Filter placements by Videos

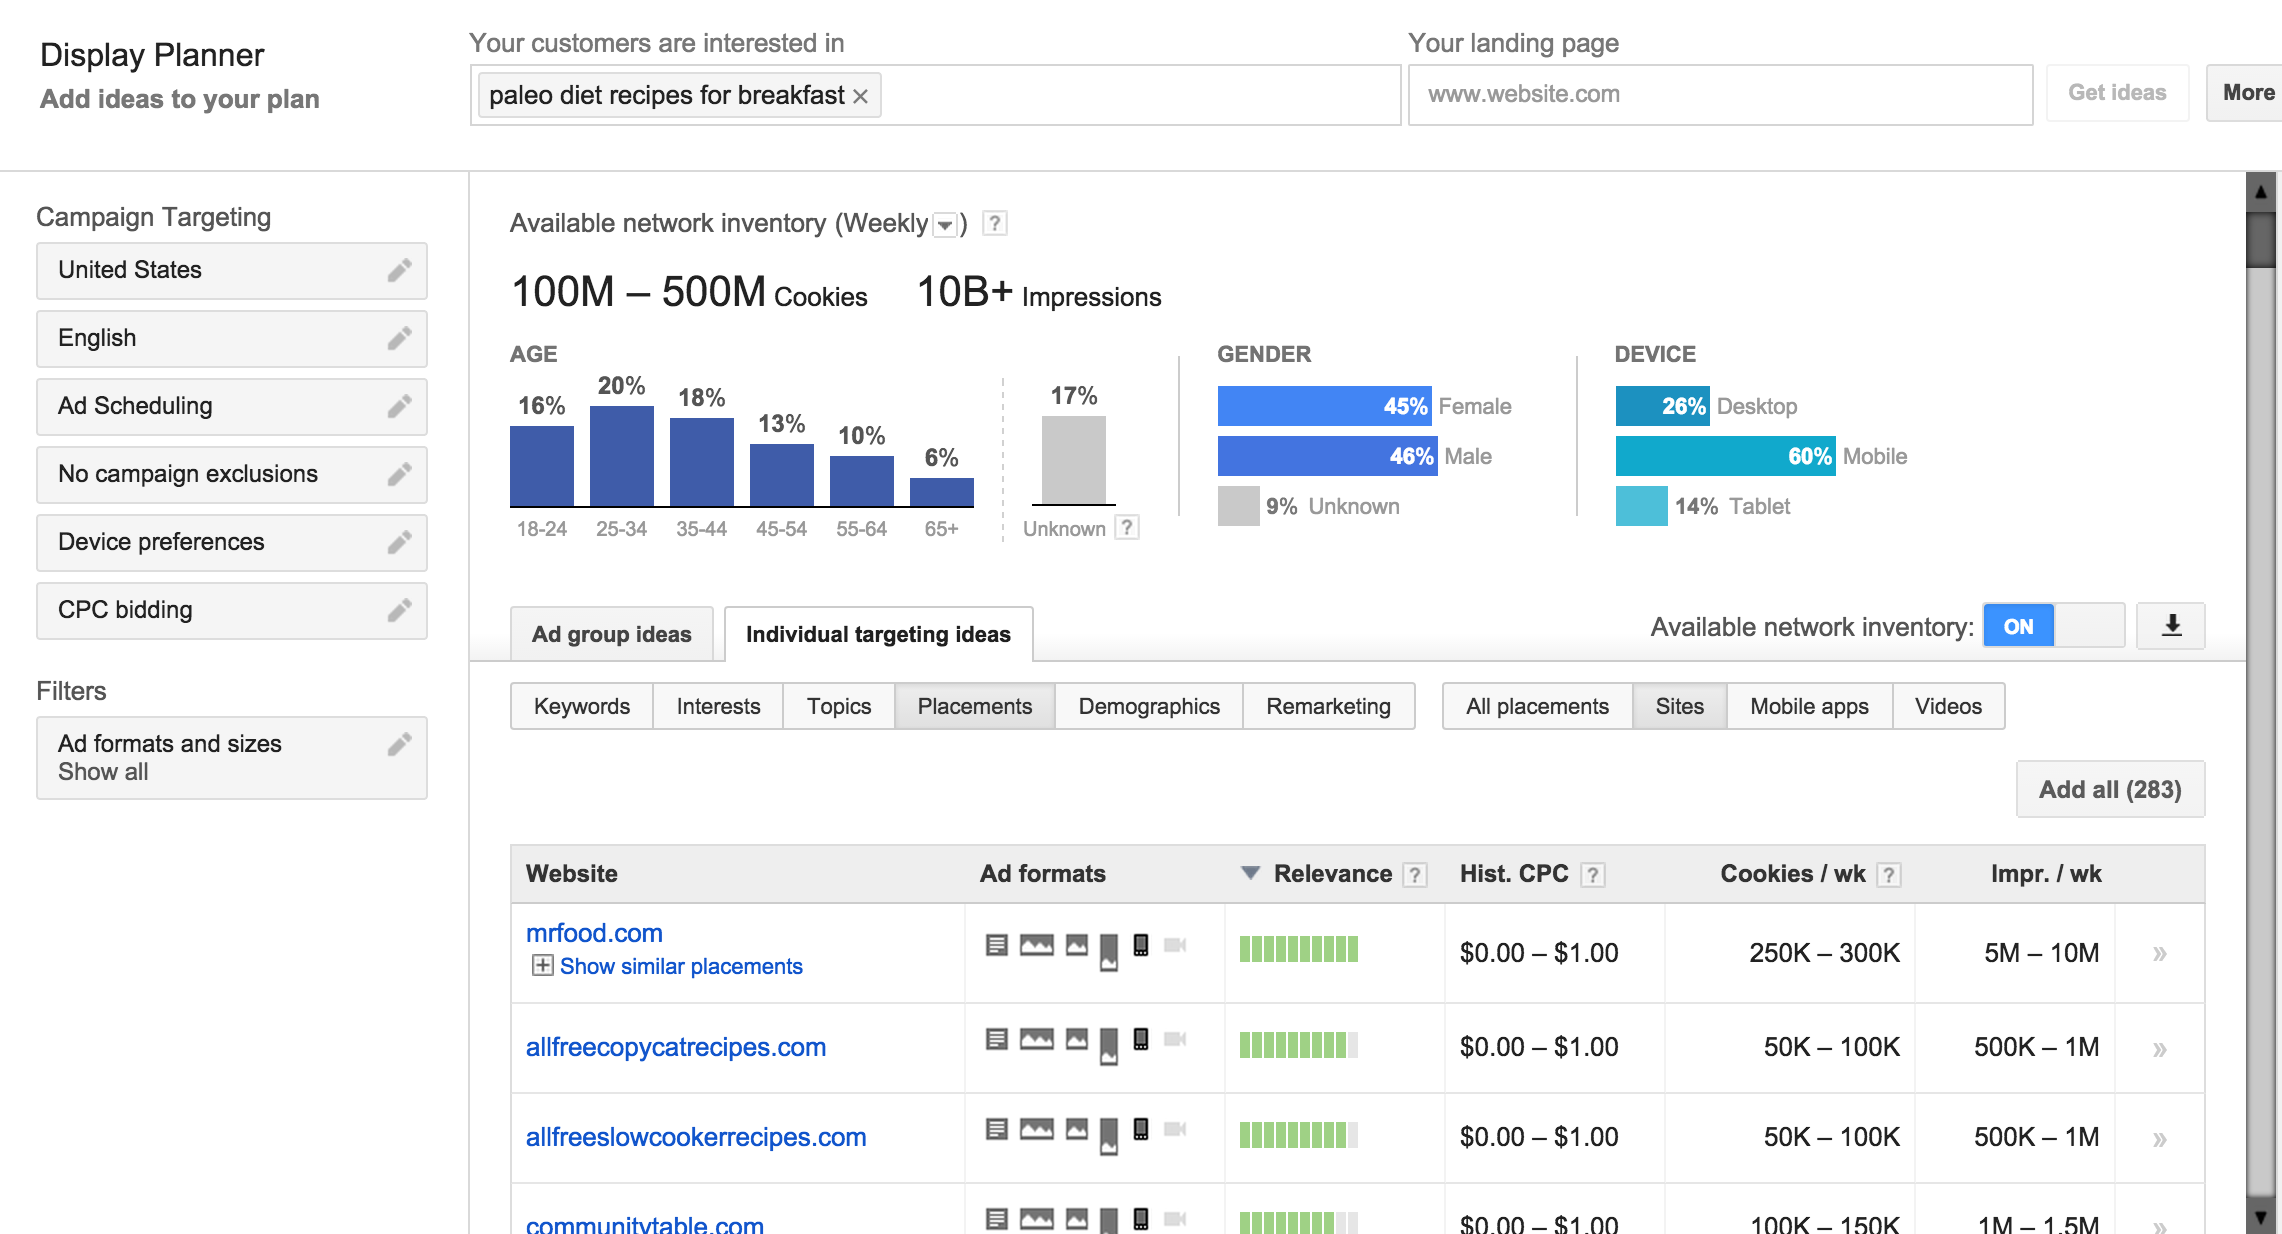tap(1949, 706)
